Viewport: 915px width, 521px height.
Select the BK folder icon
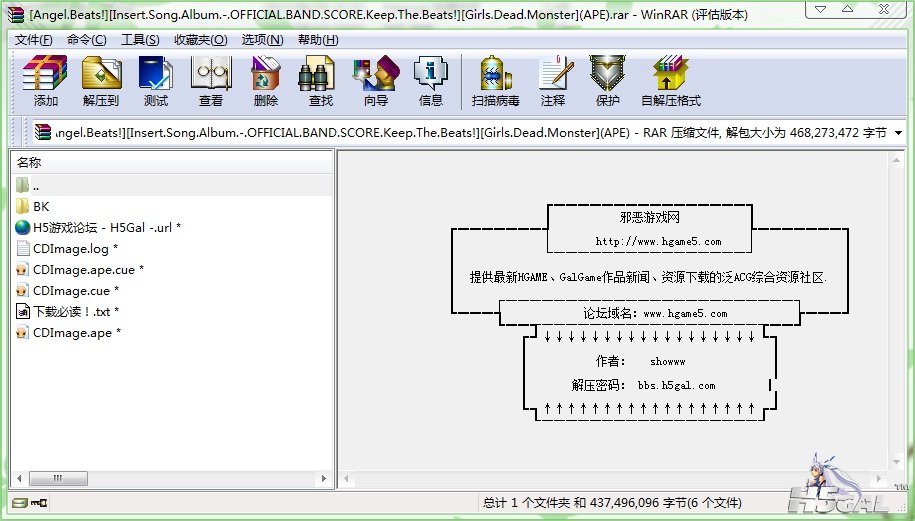(23, 207)
